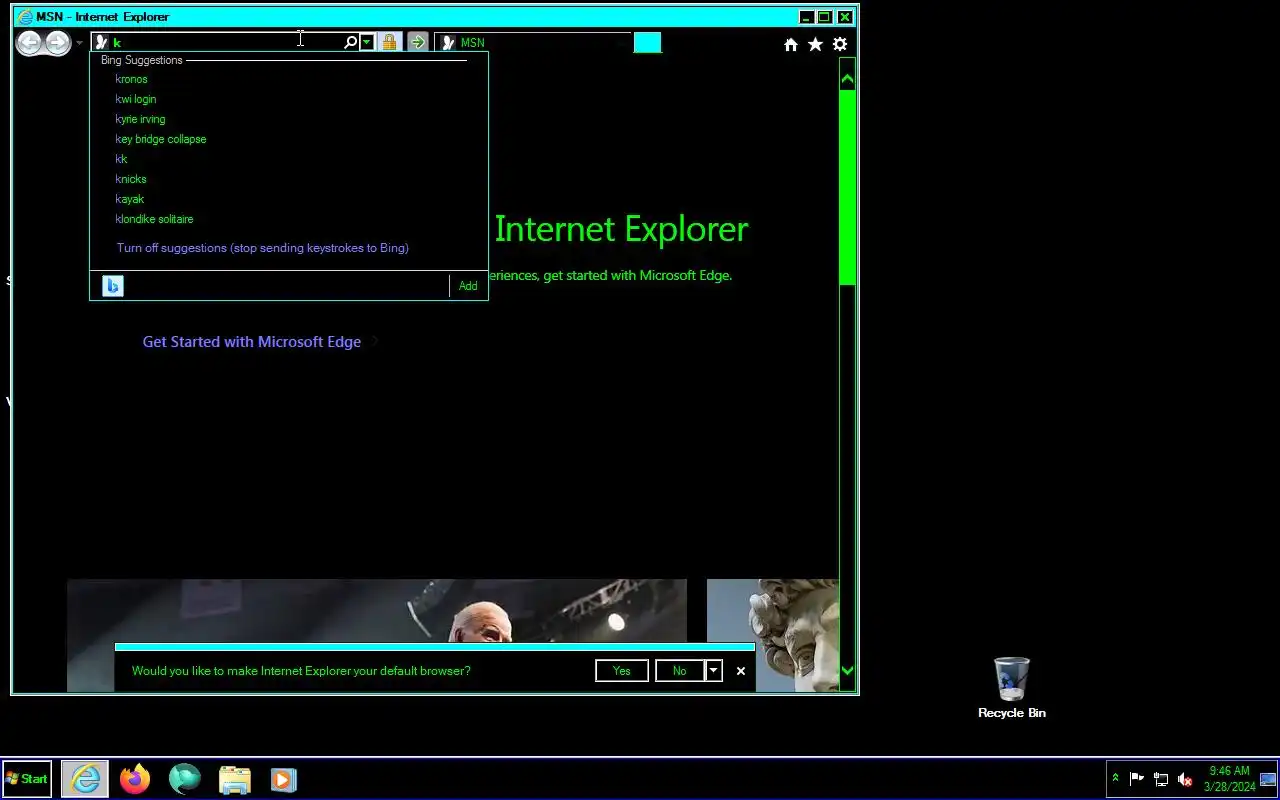Click the Action Center flag tray icon

coord(1137,779)
